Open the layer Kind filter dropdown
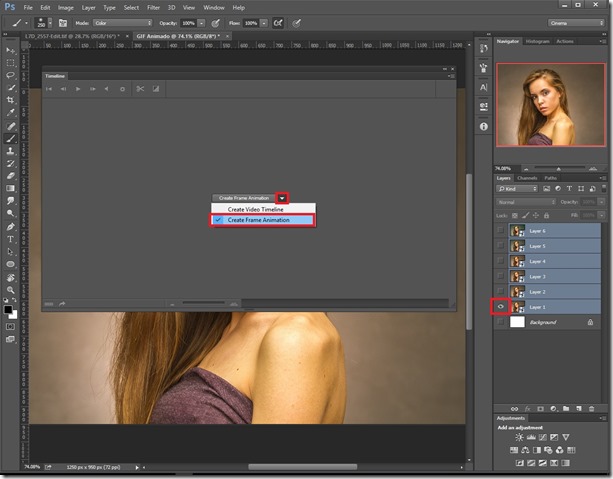The width and height of the screenshot is (613, 479). (517, 189)
